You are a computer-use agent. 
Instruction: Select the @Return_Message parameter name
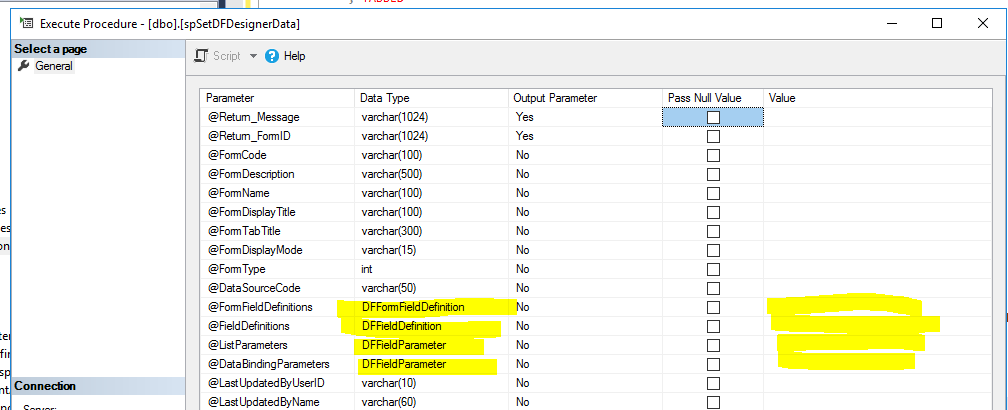click(253, 117)
